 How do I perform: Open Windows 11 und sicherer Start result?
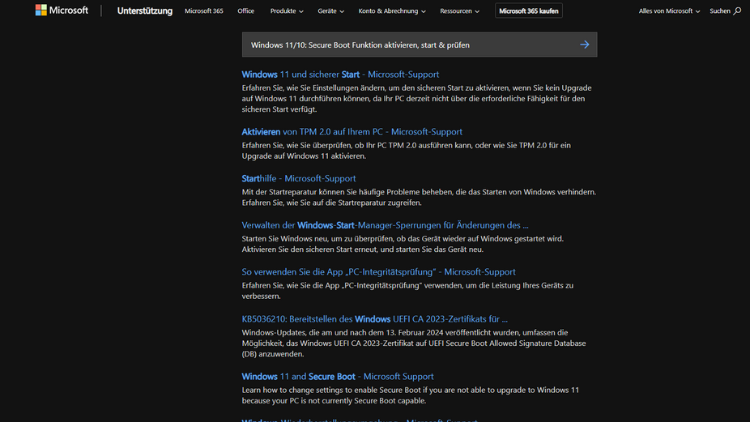(340, 74)
